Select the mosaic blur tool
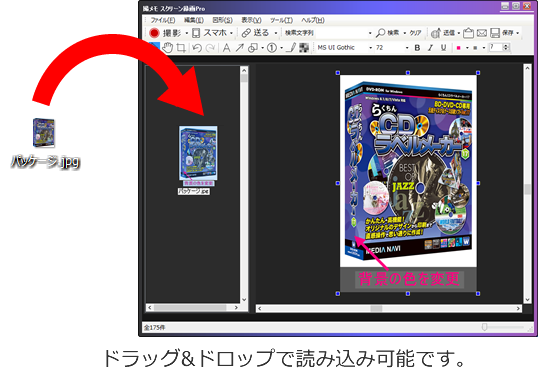 [304, 48]
